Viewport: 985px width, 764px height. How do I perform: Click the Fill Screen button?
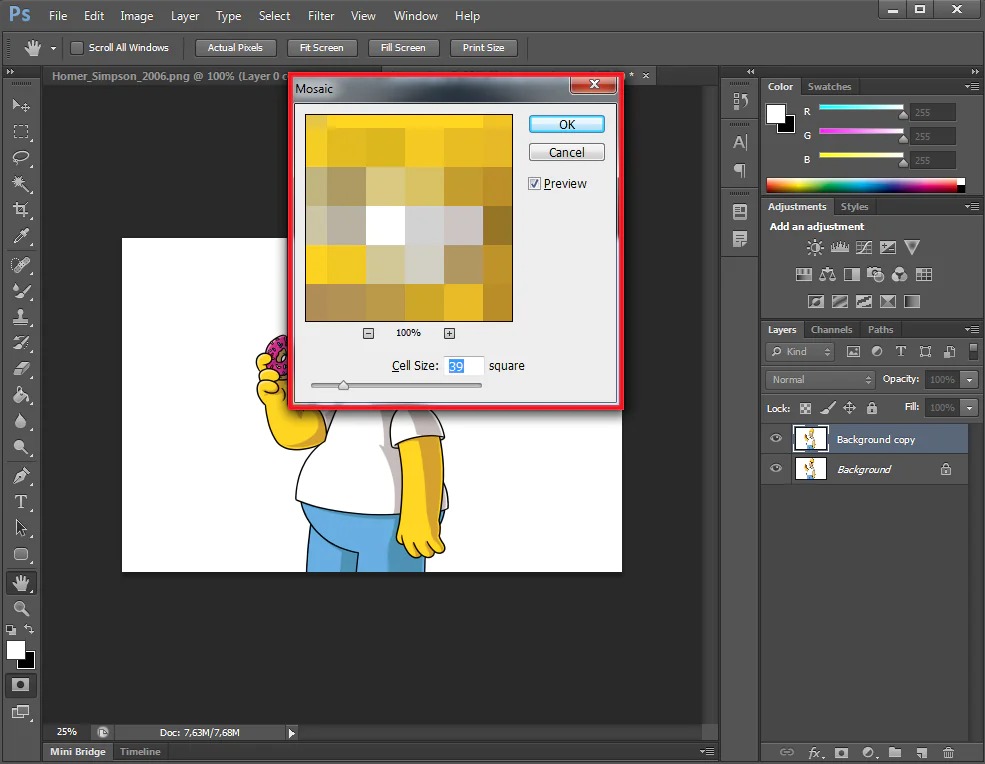click(403, 48)
